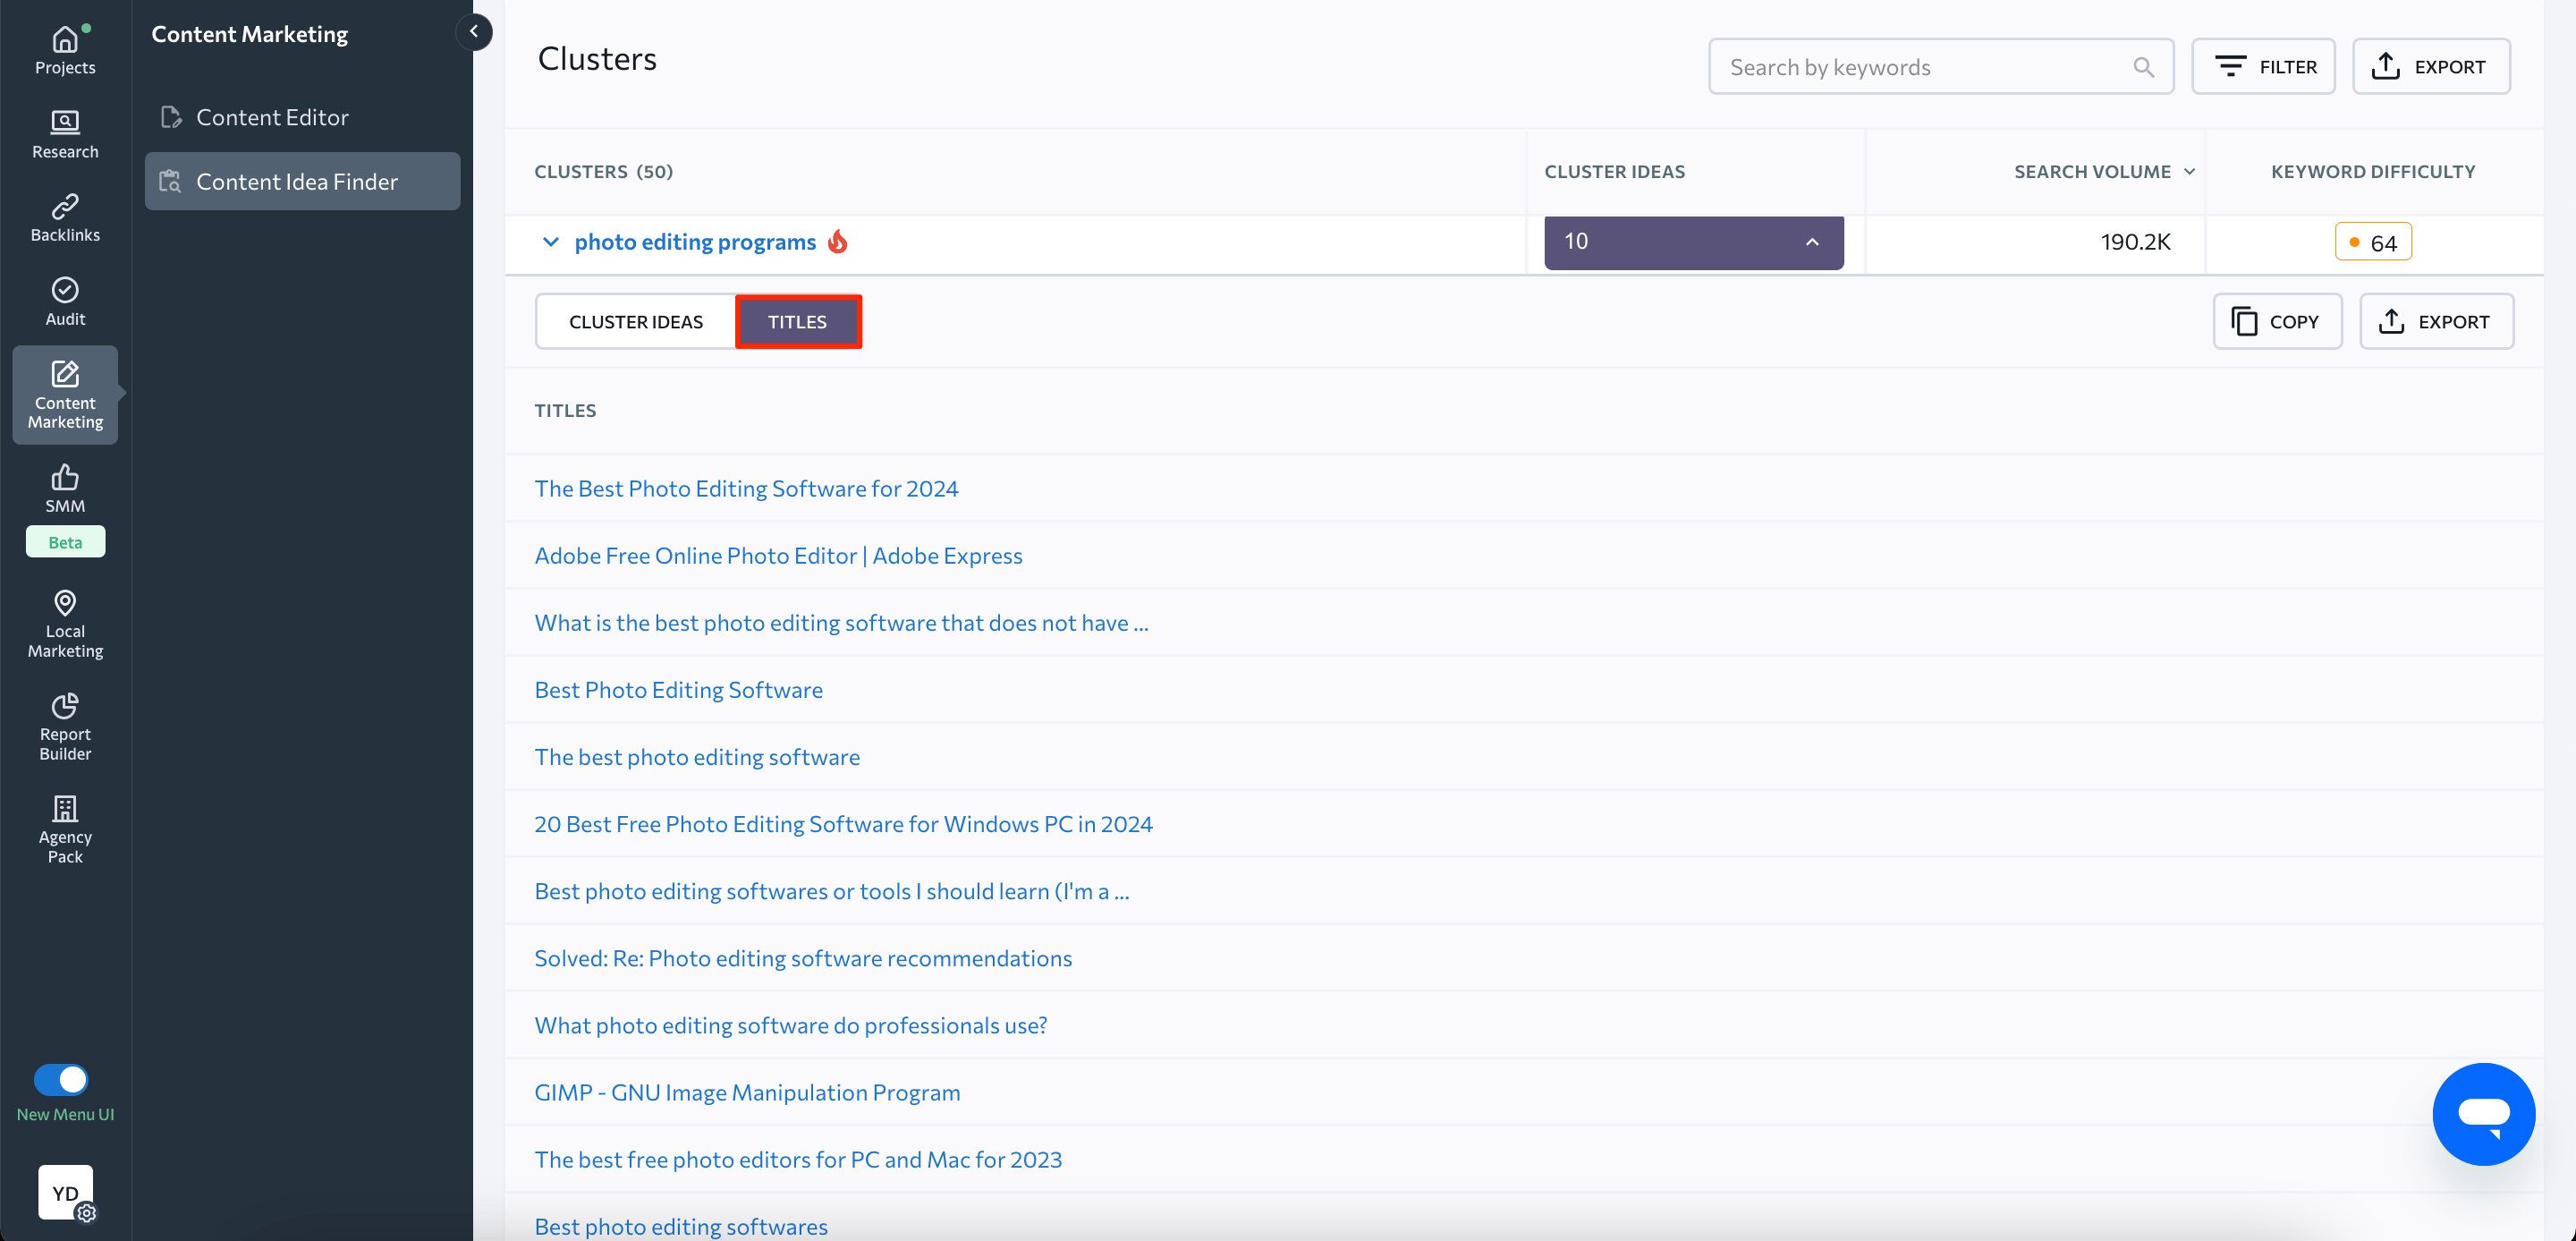Open the GIMP - GNU Image Manipulation Program link
The image size is (2576, 1241).
747,1092
